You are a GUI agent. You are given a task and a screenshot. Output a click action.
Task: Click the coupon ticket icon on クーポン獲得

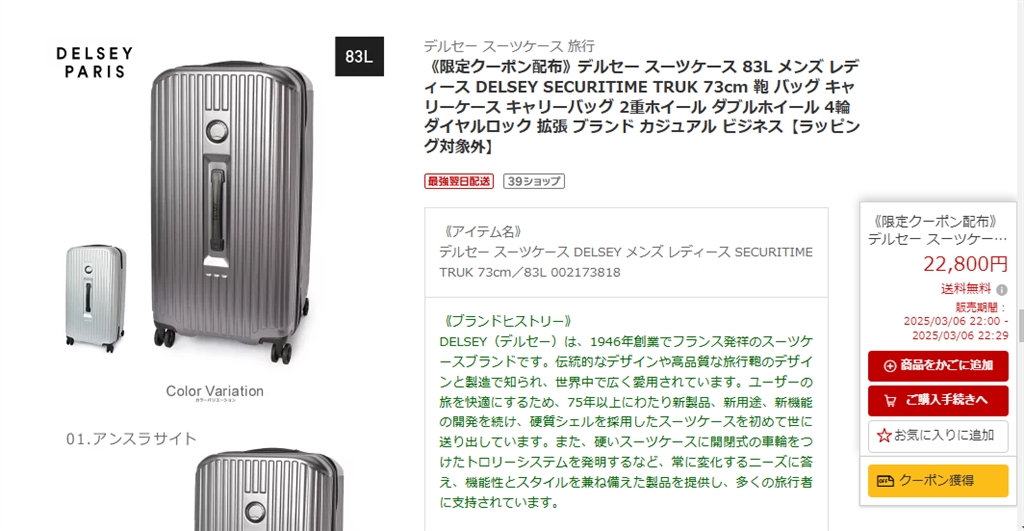[x=885, y=481]
